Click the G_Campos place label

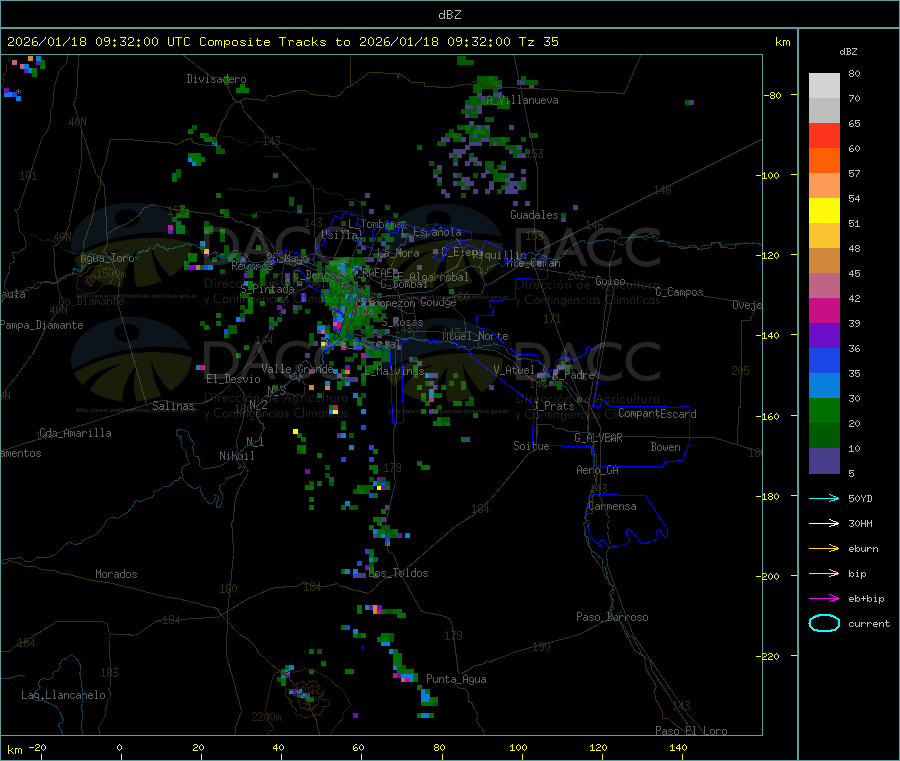[x=680, y=292]
